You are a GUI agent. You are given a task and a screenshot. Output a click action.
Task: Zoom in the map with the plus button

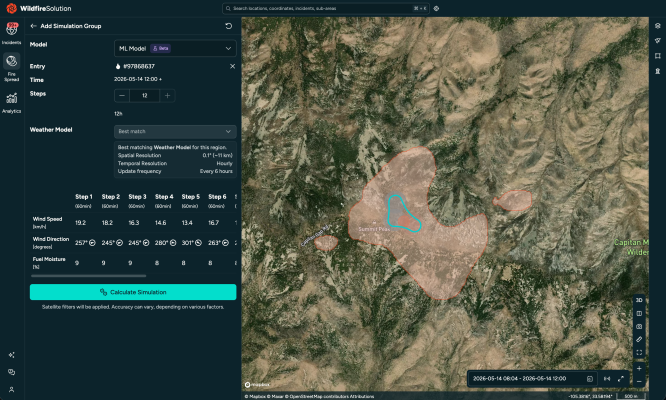pos(639,369)
